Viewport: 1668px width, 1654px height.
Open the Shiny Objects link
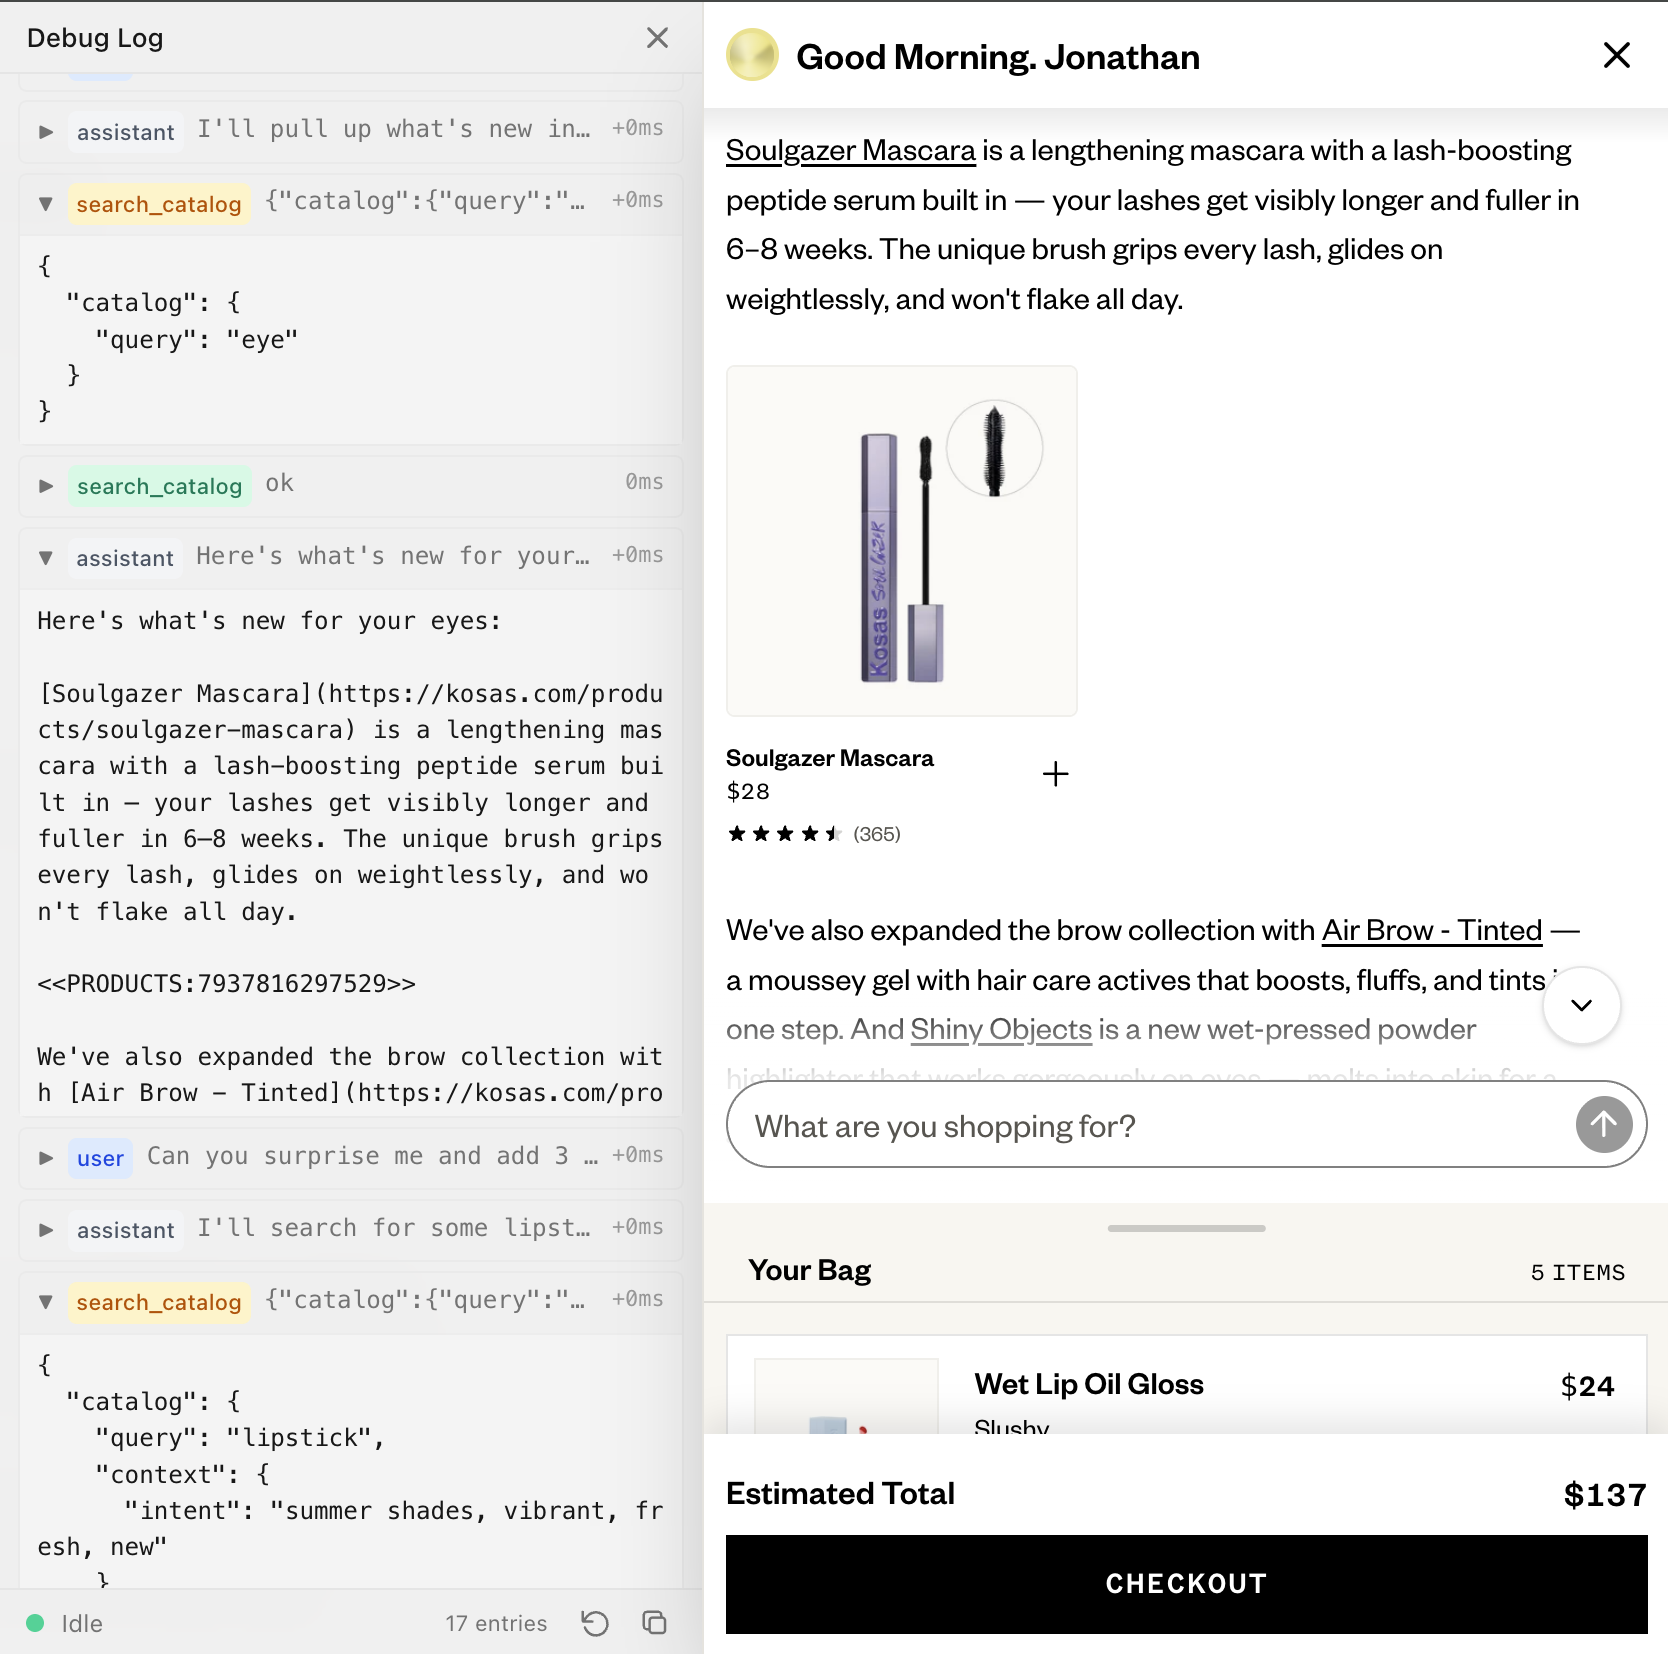click(x=1001, y=1029)
